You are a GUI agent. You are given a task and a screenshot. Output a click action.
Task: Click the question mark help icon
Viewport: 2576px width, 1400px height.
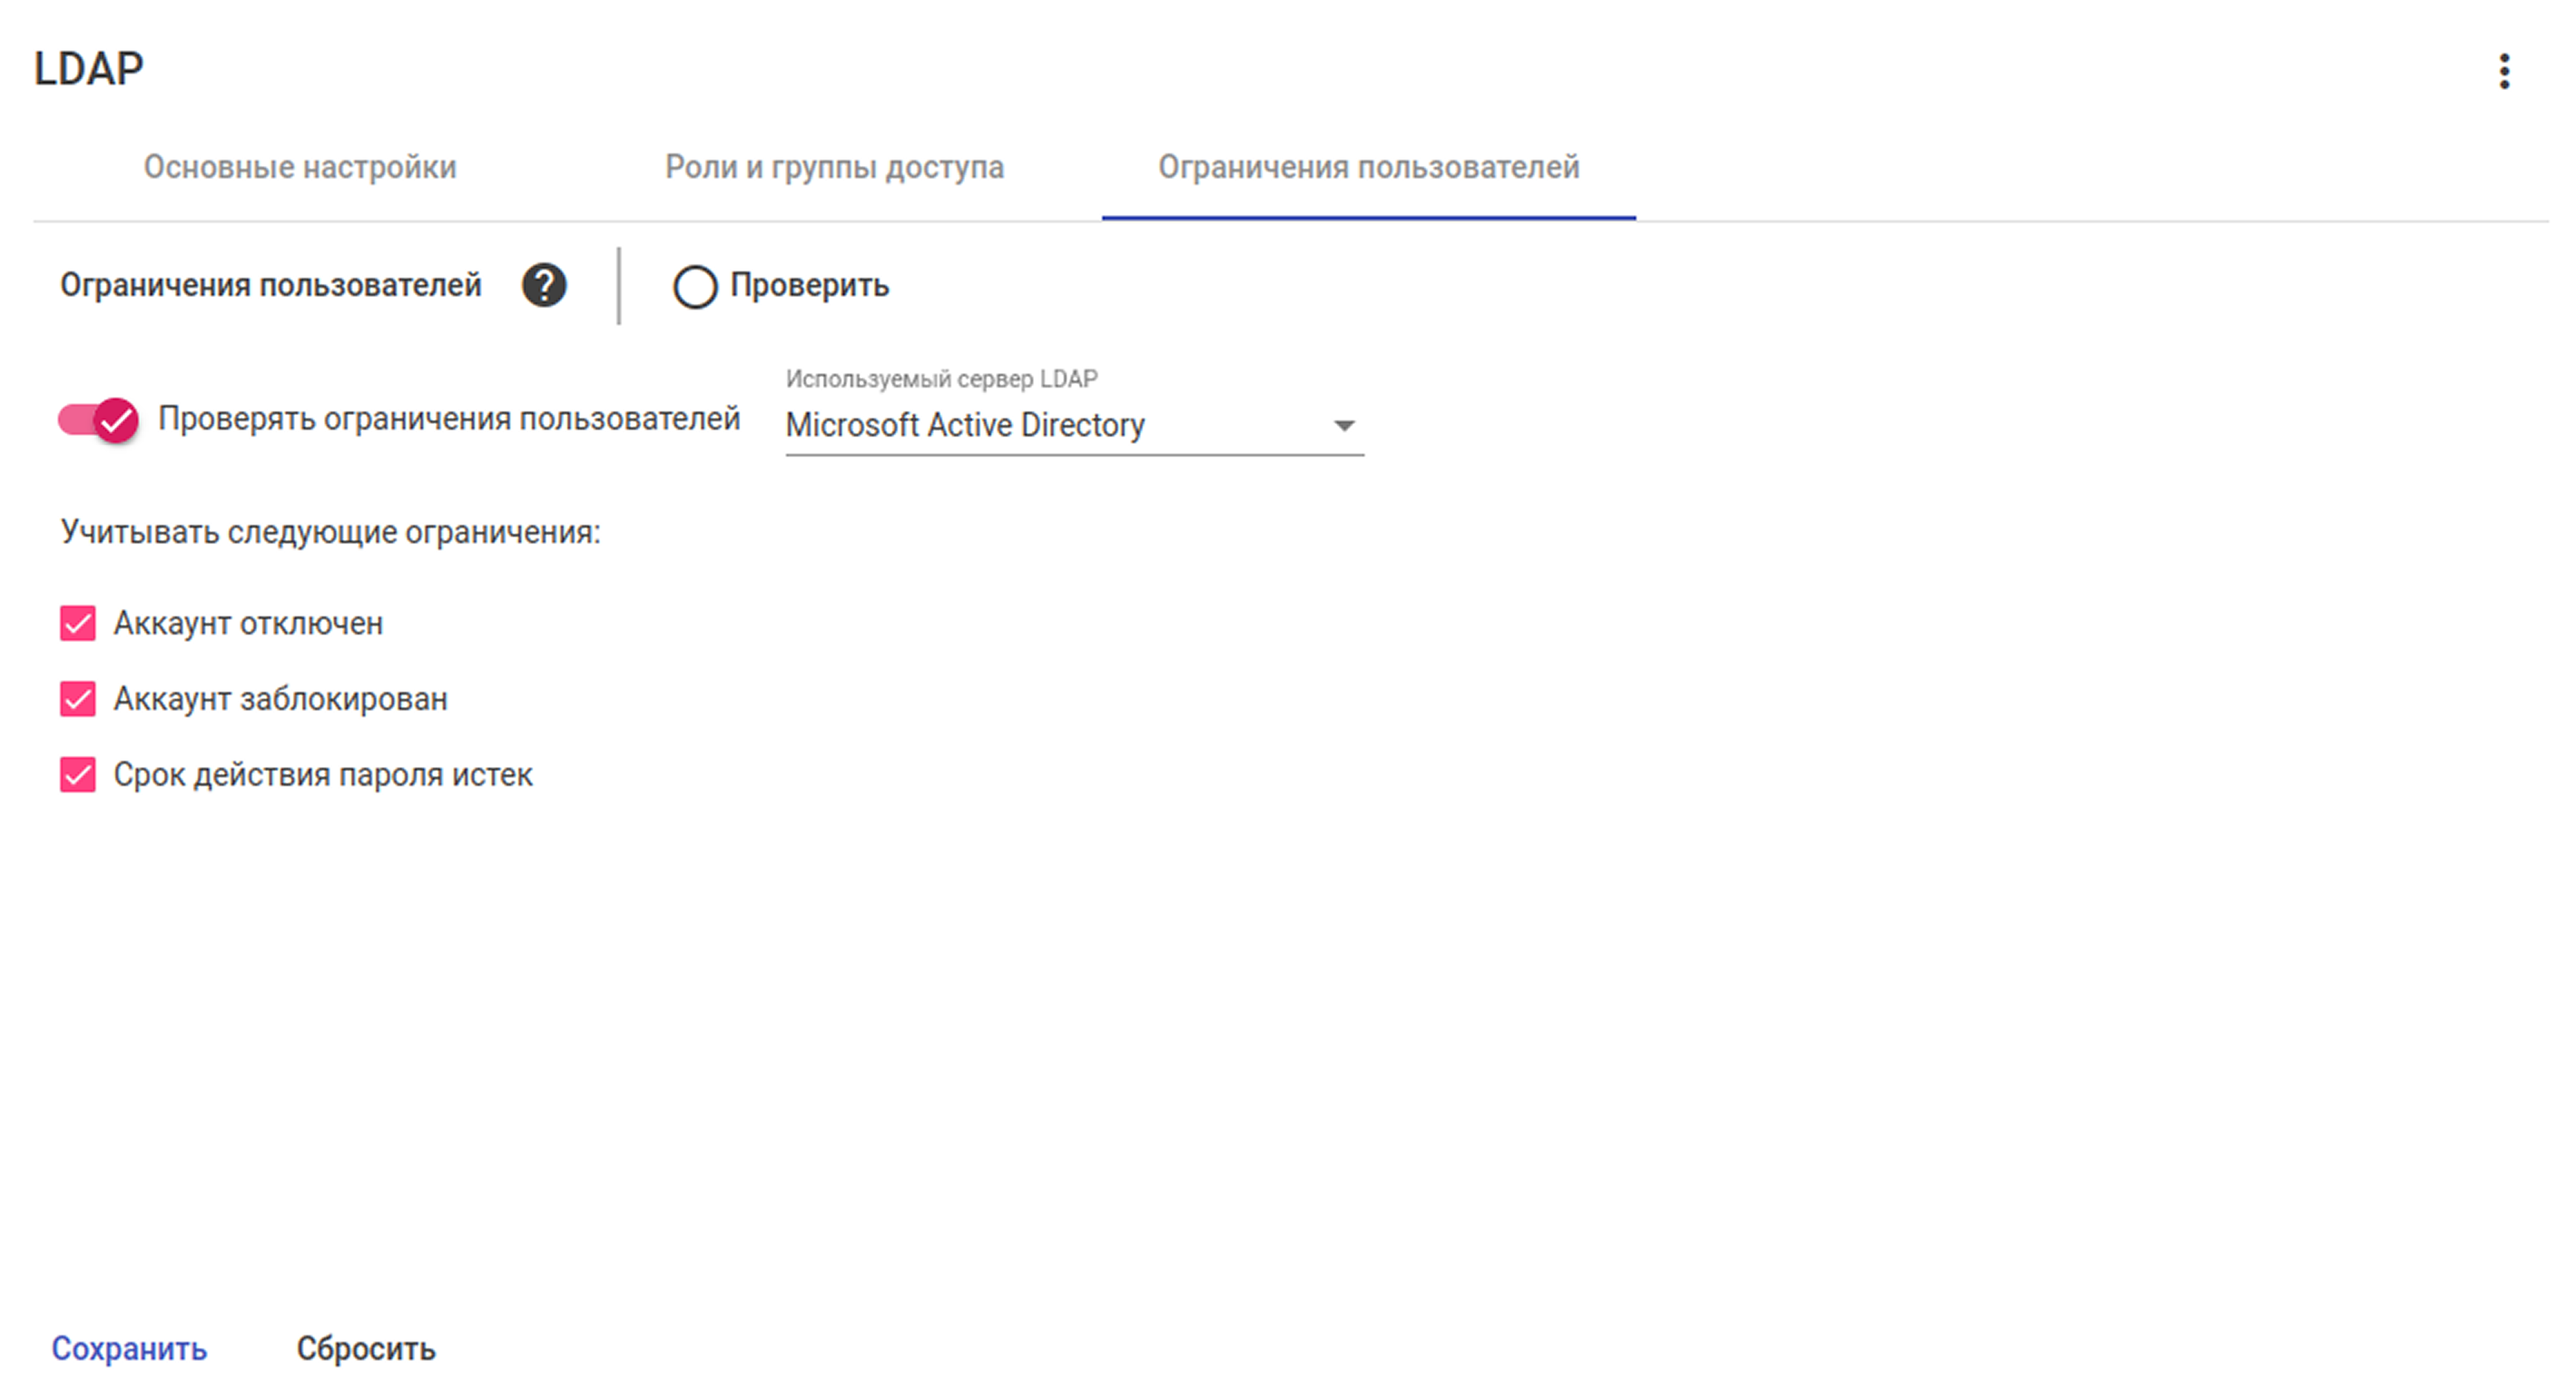click(544, 286)
